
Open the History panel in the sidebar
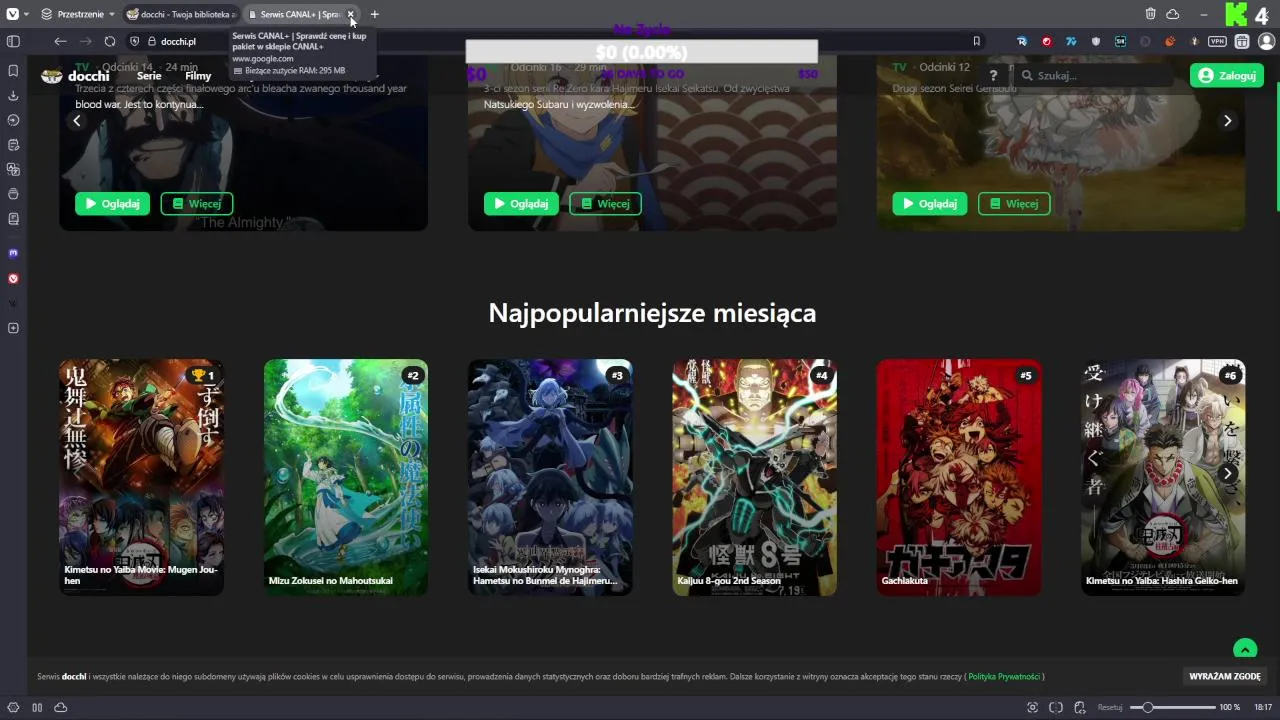pos(13,120)
